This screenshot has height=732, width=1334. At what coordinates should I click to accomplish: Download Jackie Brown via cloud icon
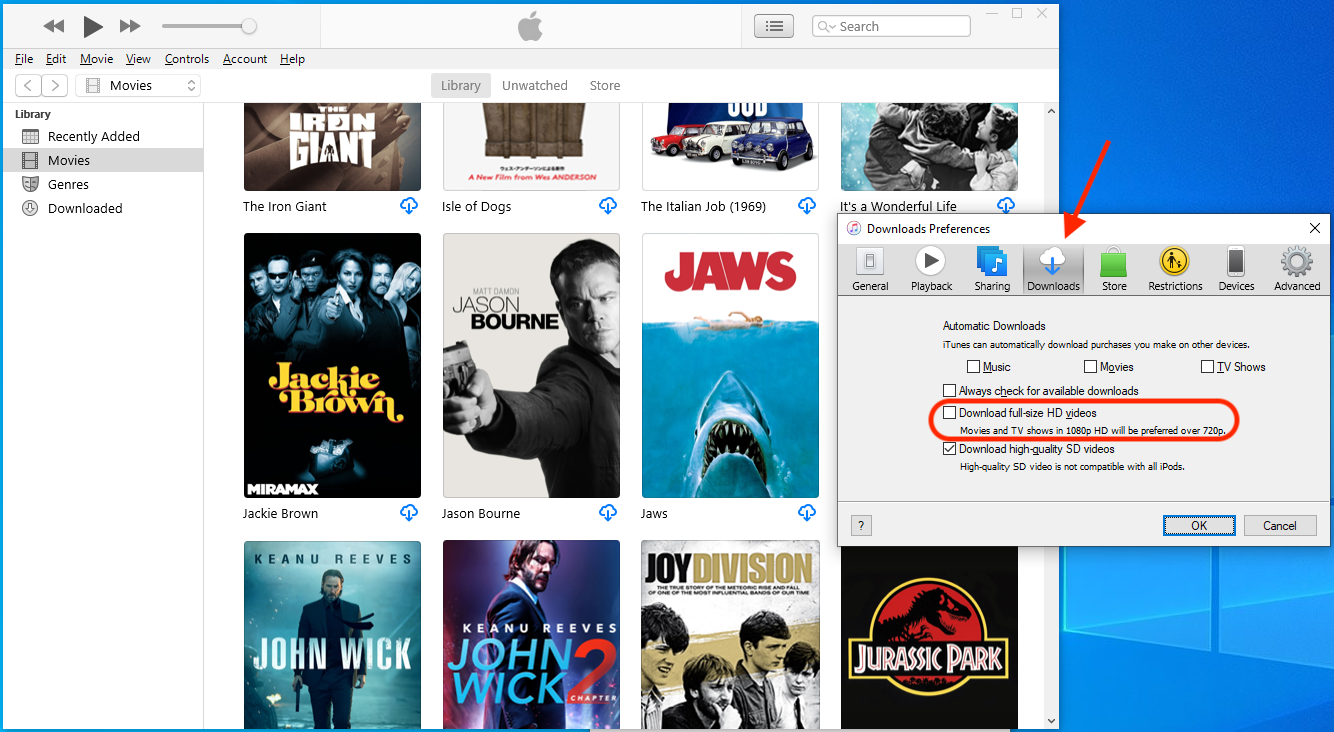click(408, 513)
